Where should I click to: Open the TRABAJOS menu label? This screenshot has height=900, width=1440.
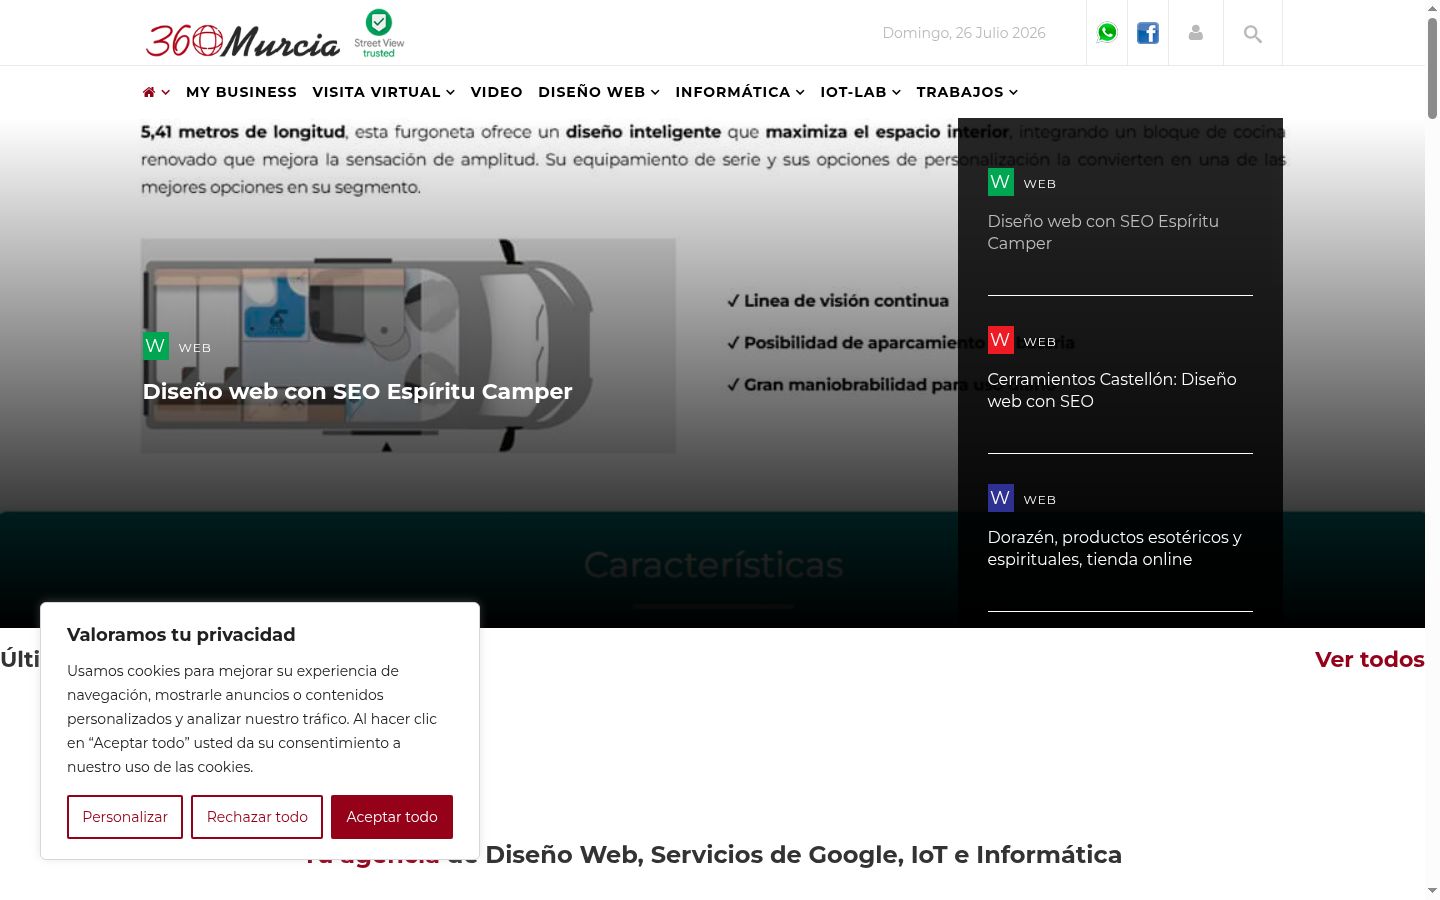960,92
